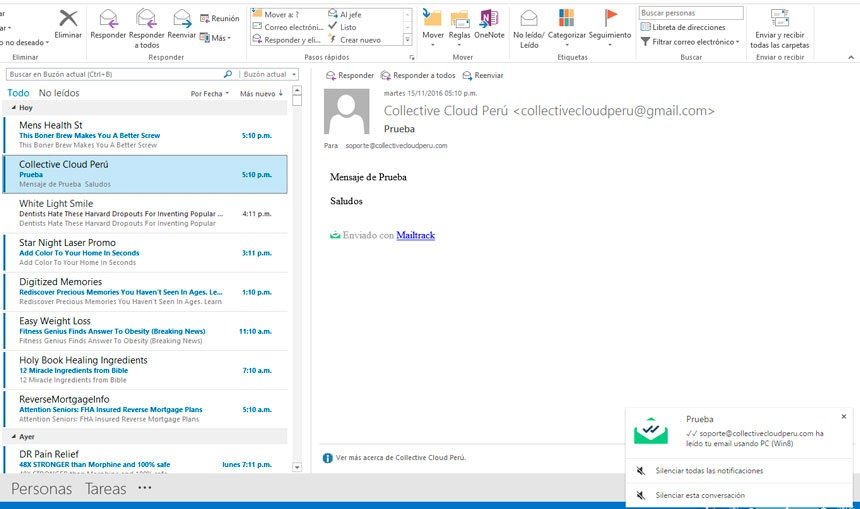Select the Collective Cloud Perú email
This screenshot has height=509, width=860.
coord(145,174)
